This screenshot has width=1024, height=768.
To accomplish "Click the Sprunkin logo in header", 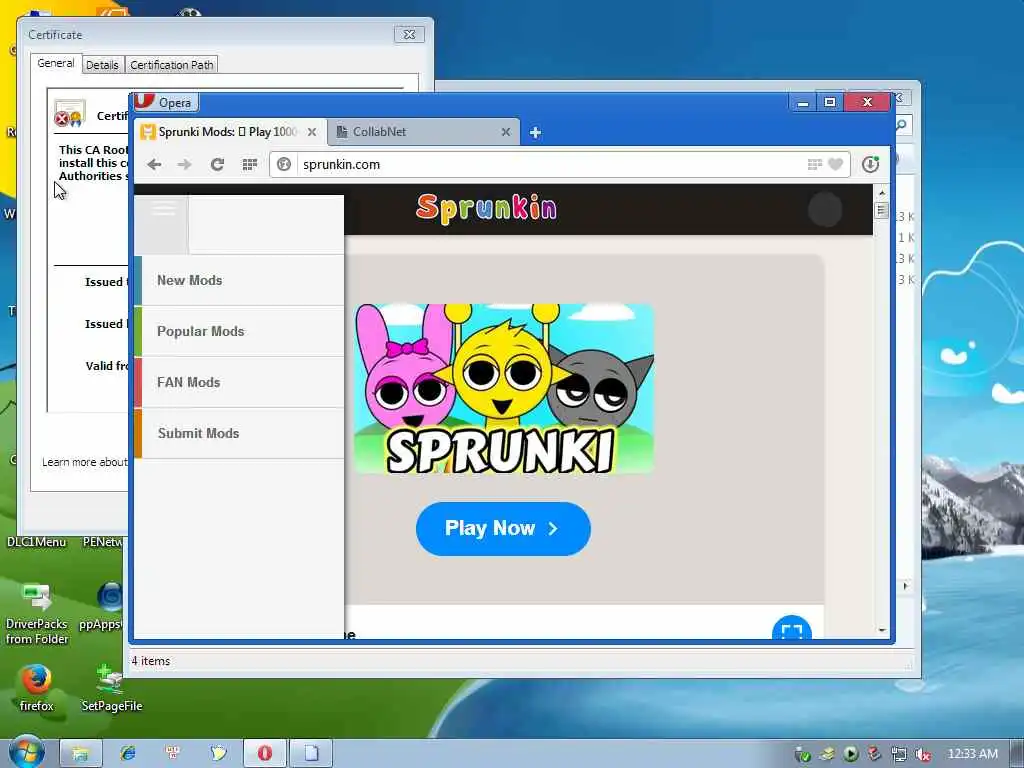I will [x=487, y=208].
